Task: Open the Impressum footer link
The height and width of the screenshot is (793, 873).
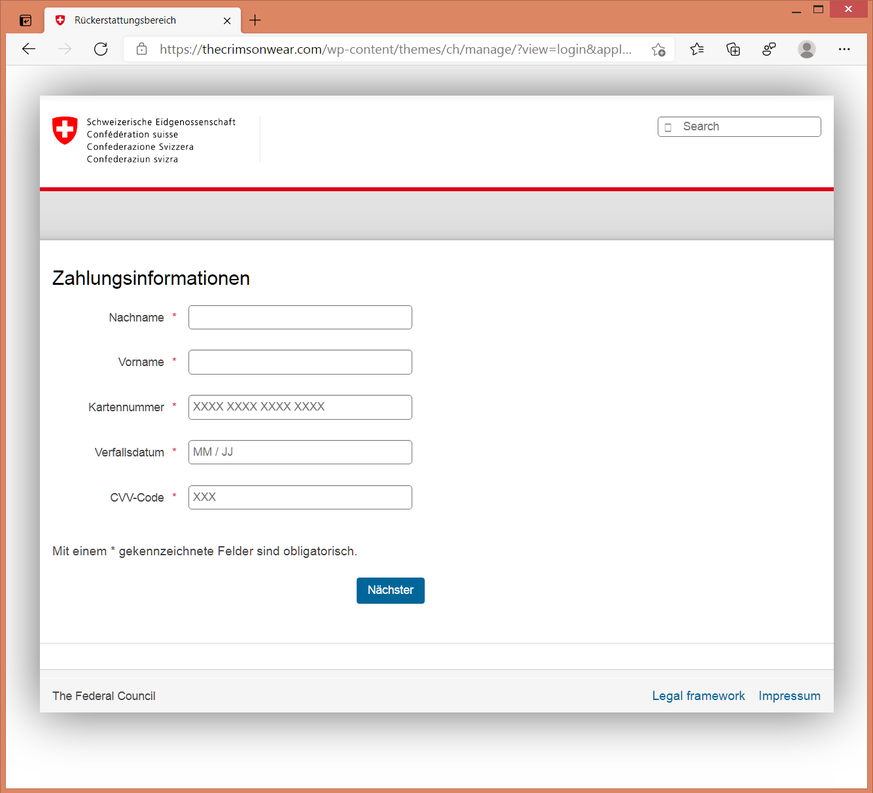Action: 789,696
